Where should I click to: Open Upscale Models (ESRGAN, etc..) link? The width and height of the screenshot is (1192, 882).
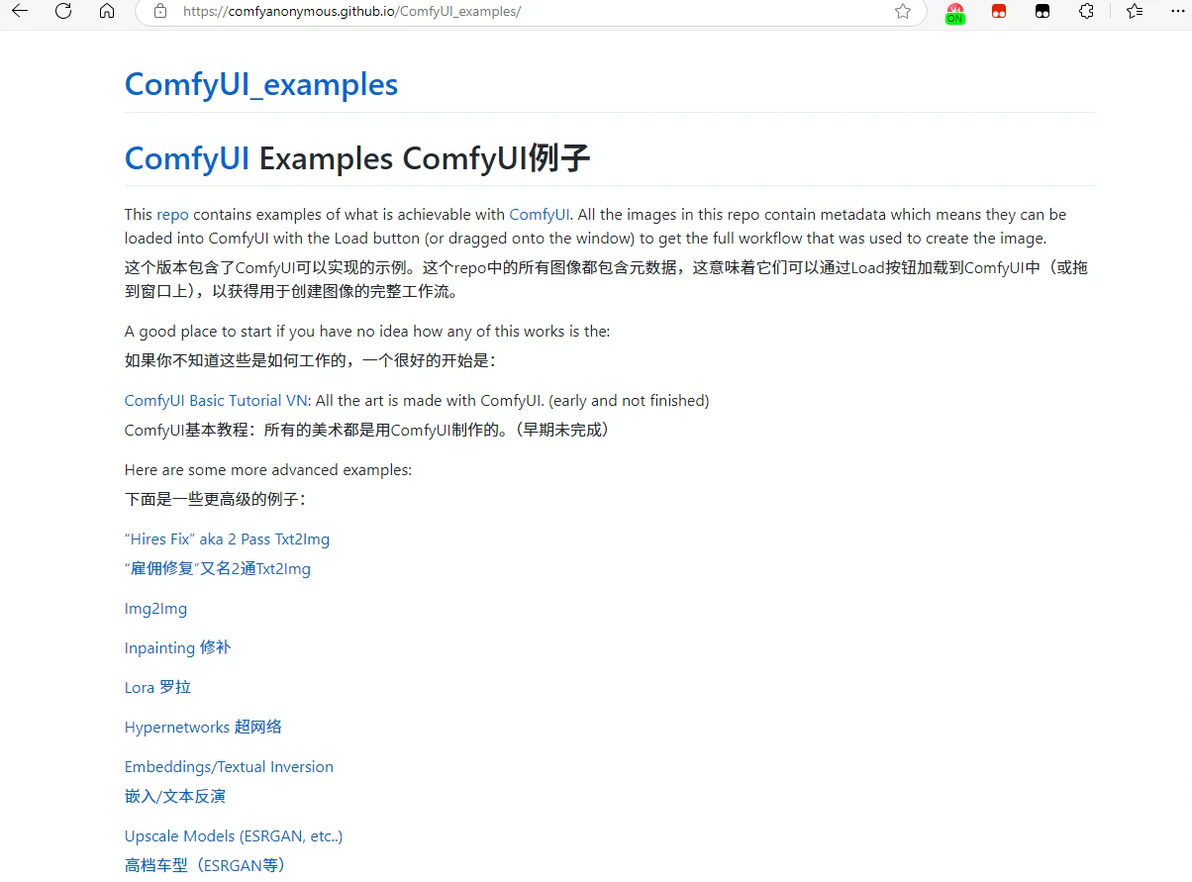pyautogui.click(x=233, y=836)
